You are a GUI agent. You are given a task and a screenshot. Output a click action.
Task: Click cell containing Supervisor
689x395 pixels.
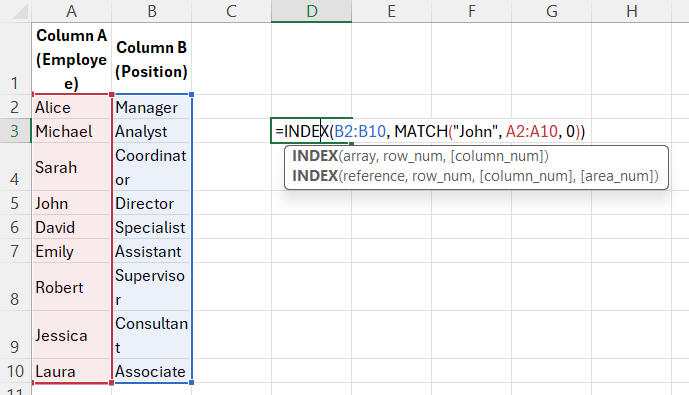coord(152,287)
